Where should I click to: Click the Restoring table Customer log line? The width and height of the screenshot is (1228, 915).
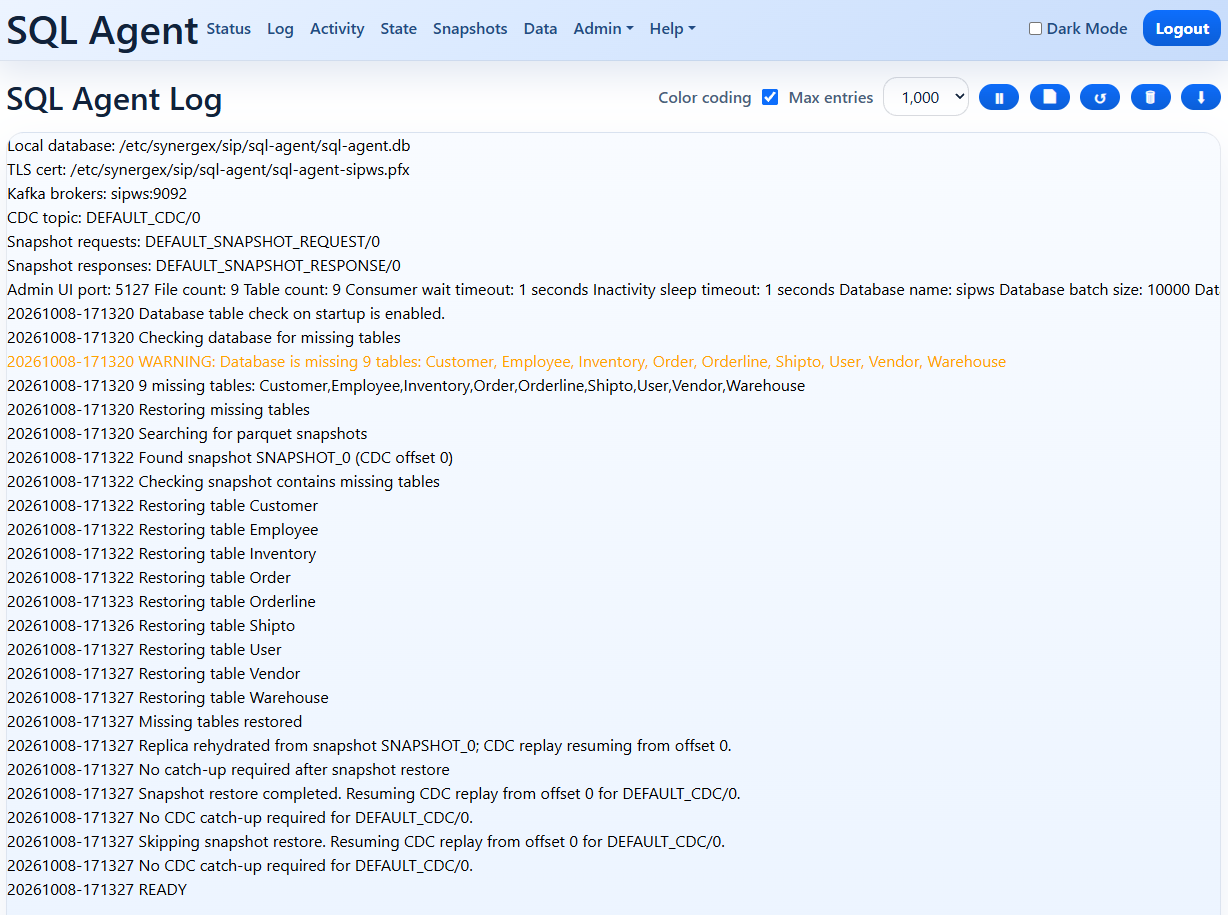click(162, 506)
